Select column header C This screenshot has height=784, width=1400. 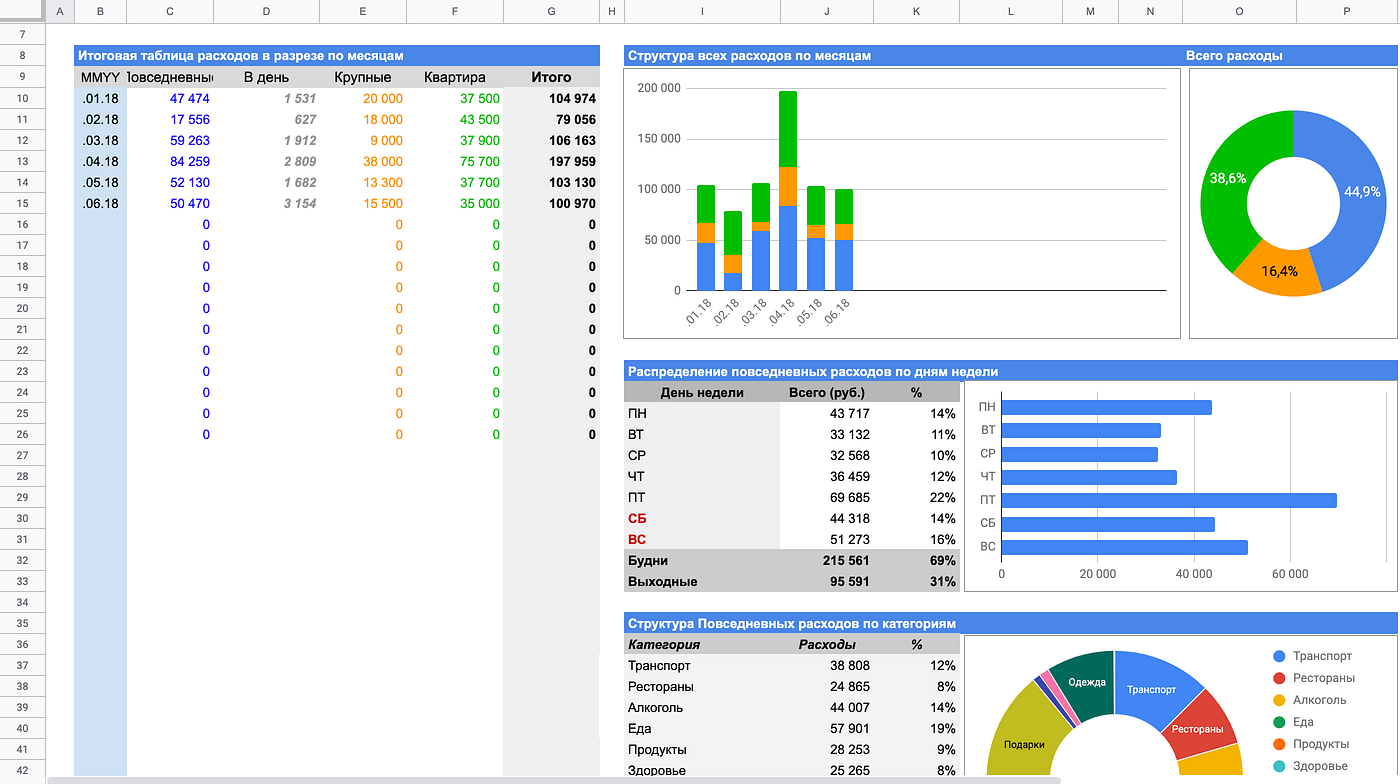tap(170, 11)
